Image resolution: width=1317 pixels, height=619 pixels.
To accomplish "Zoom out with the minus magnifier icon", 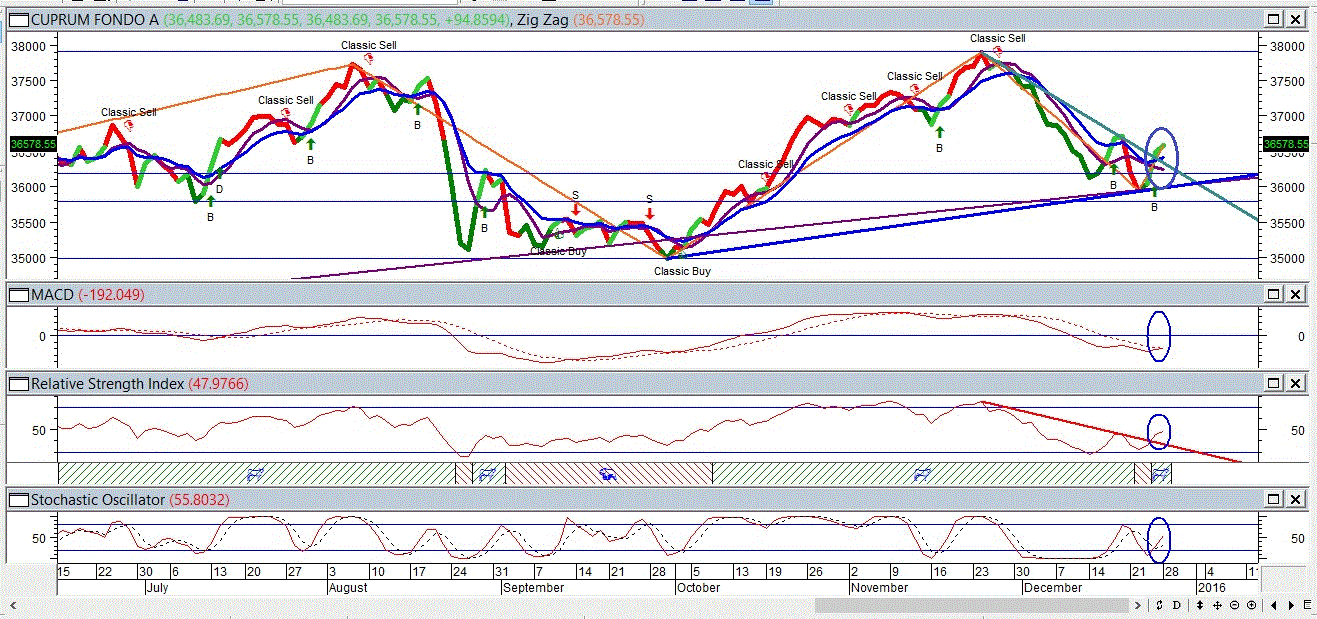I will point(1234,605).
